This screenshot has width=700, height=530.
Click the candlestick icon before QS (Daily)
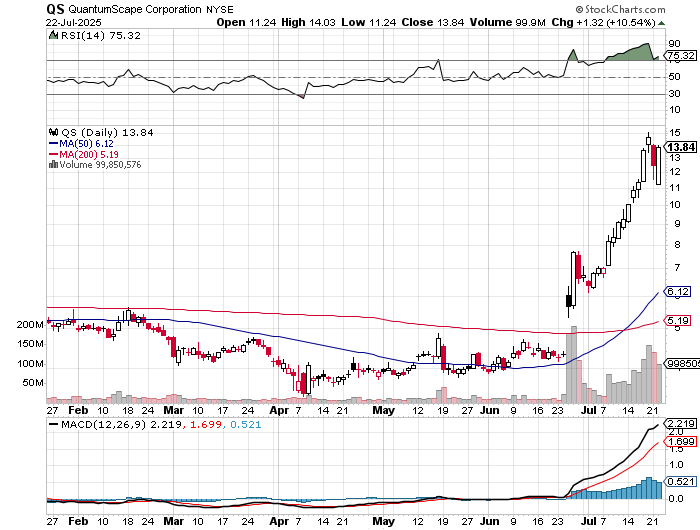point(54,132)
